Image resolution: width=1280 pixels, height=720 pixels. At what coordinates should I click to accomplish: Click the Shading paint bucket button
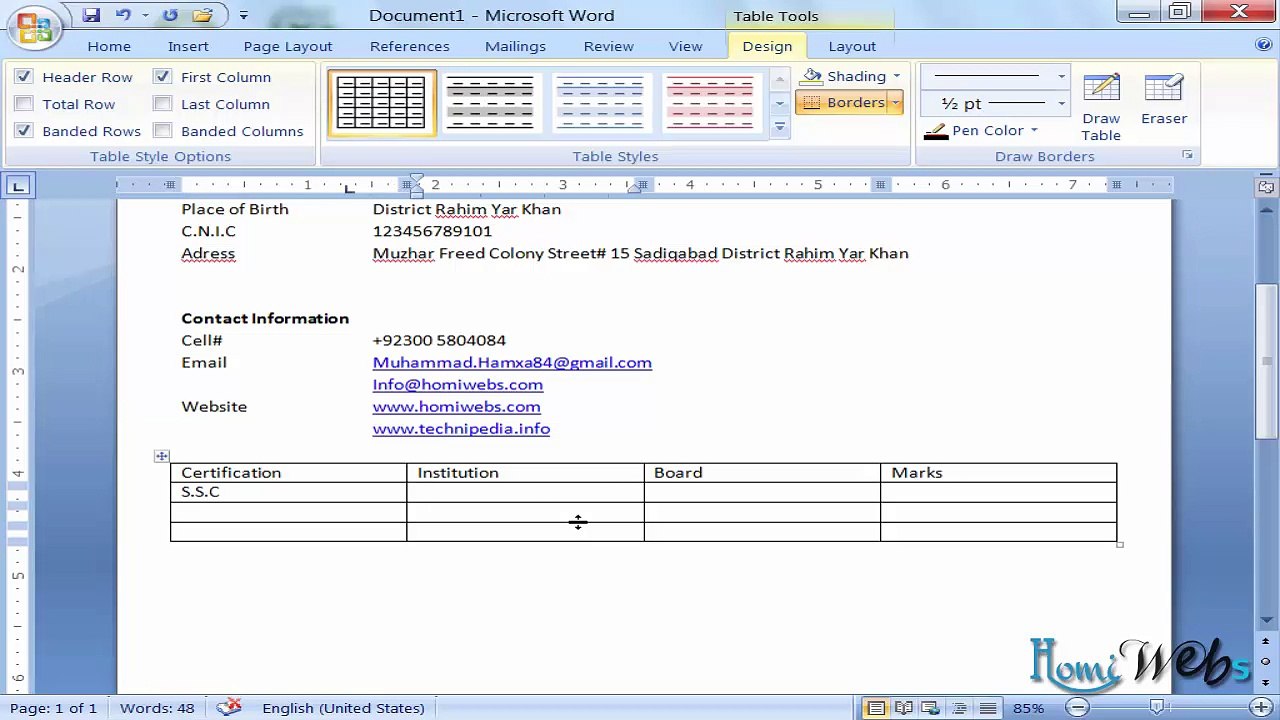[846, 76]
